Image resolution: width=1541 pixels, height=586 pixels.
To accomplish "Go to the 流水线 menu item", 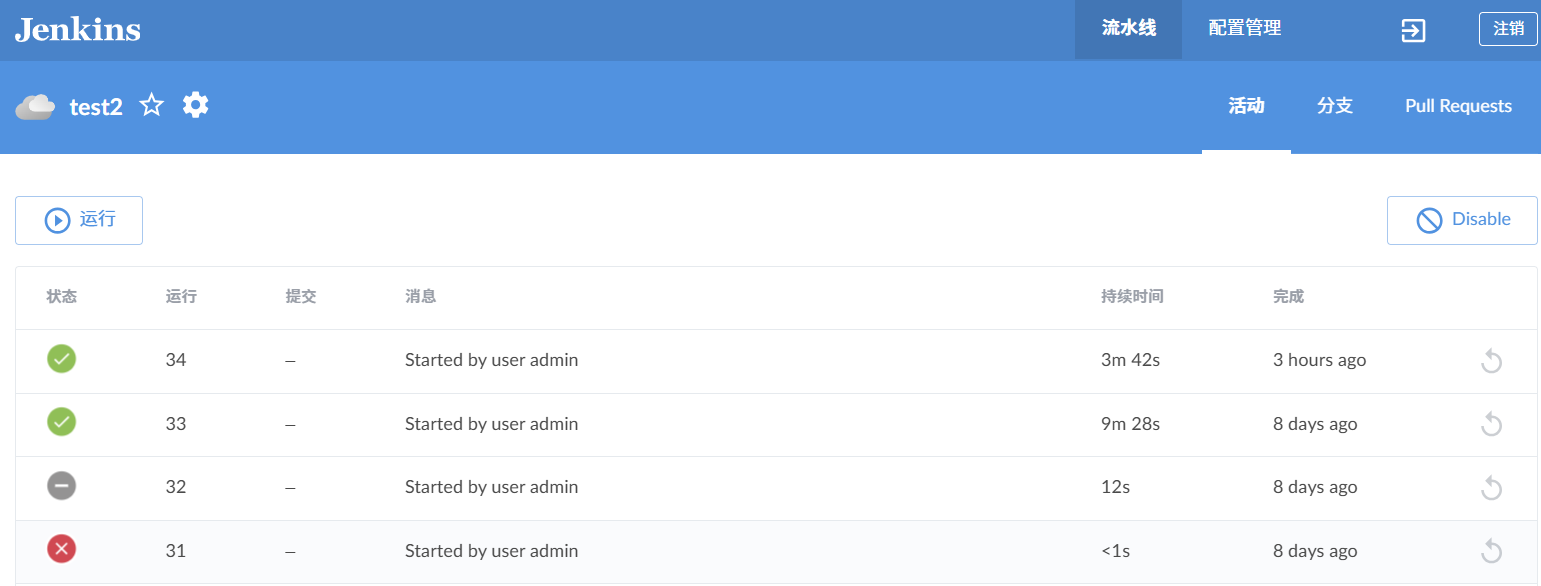I will point(1128,29).
